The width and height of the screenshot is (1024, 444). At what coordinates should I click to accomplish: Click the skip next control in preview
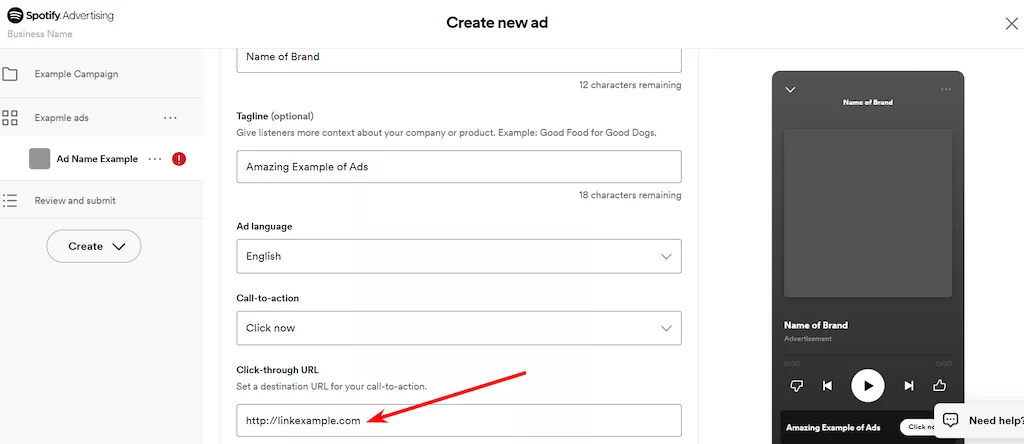pyautogui.click(x=908, y=386)
